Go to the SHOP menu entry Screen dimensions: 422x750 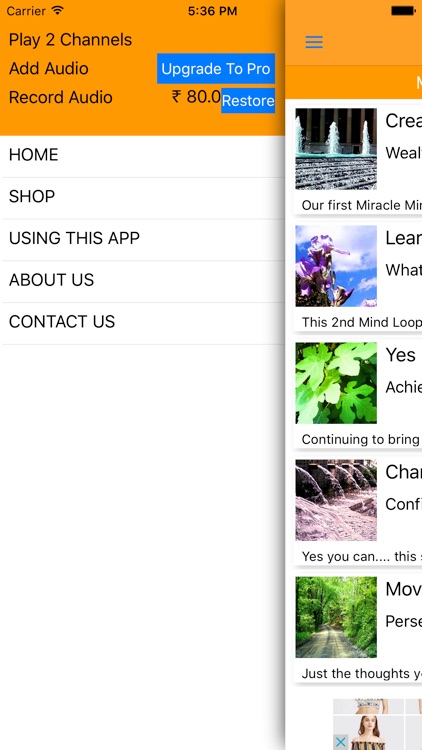(x=143, y=197)
